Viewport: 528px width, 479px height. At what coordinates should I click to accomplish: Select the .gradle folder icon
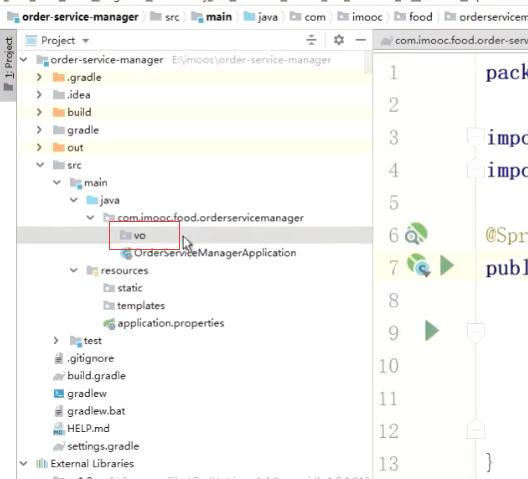pyautogui.click(x=59, y=77)
